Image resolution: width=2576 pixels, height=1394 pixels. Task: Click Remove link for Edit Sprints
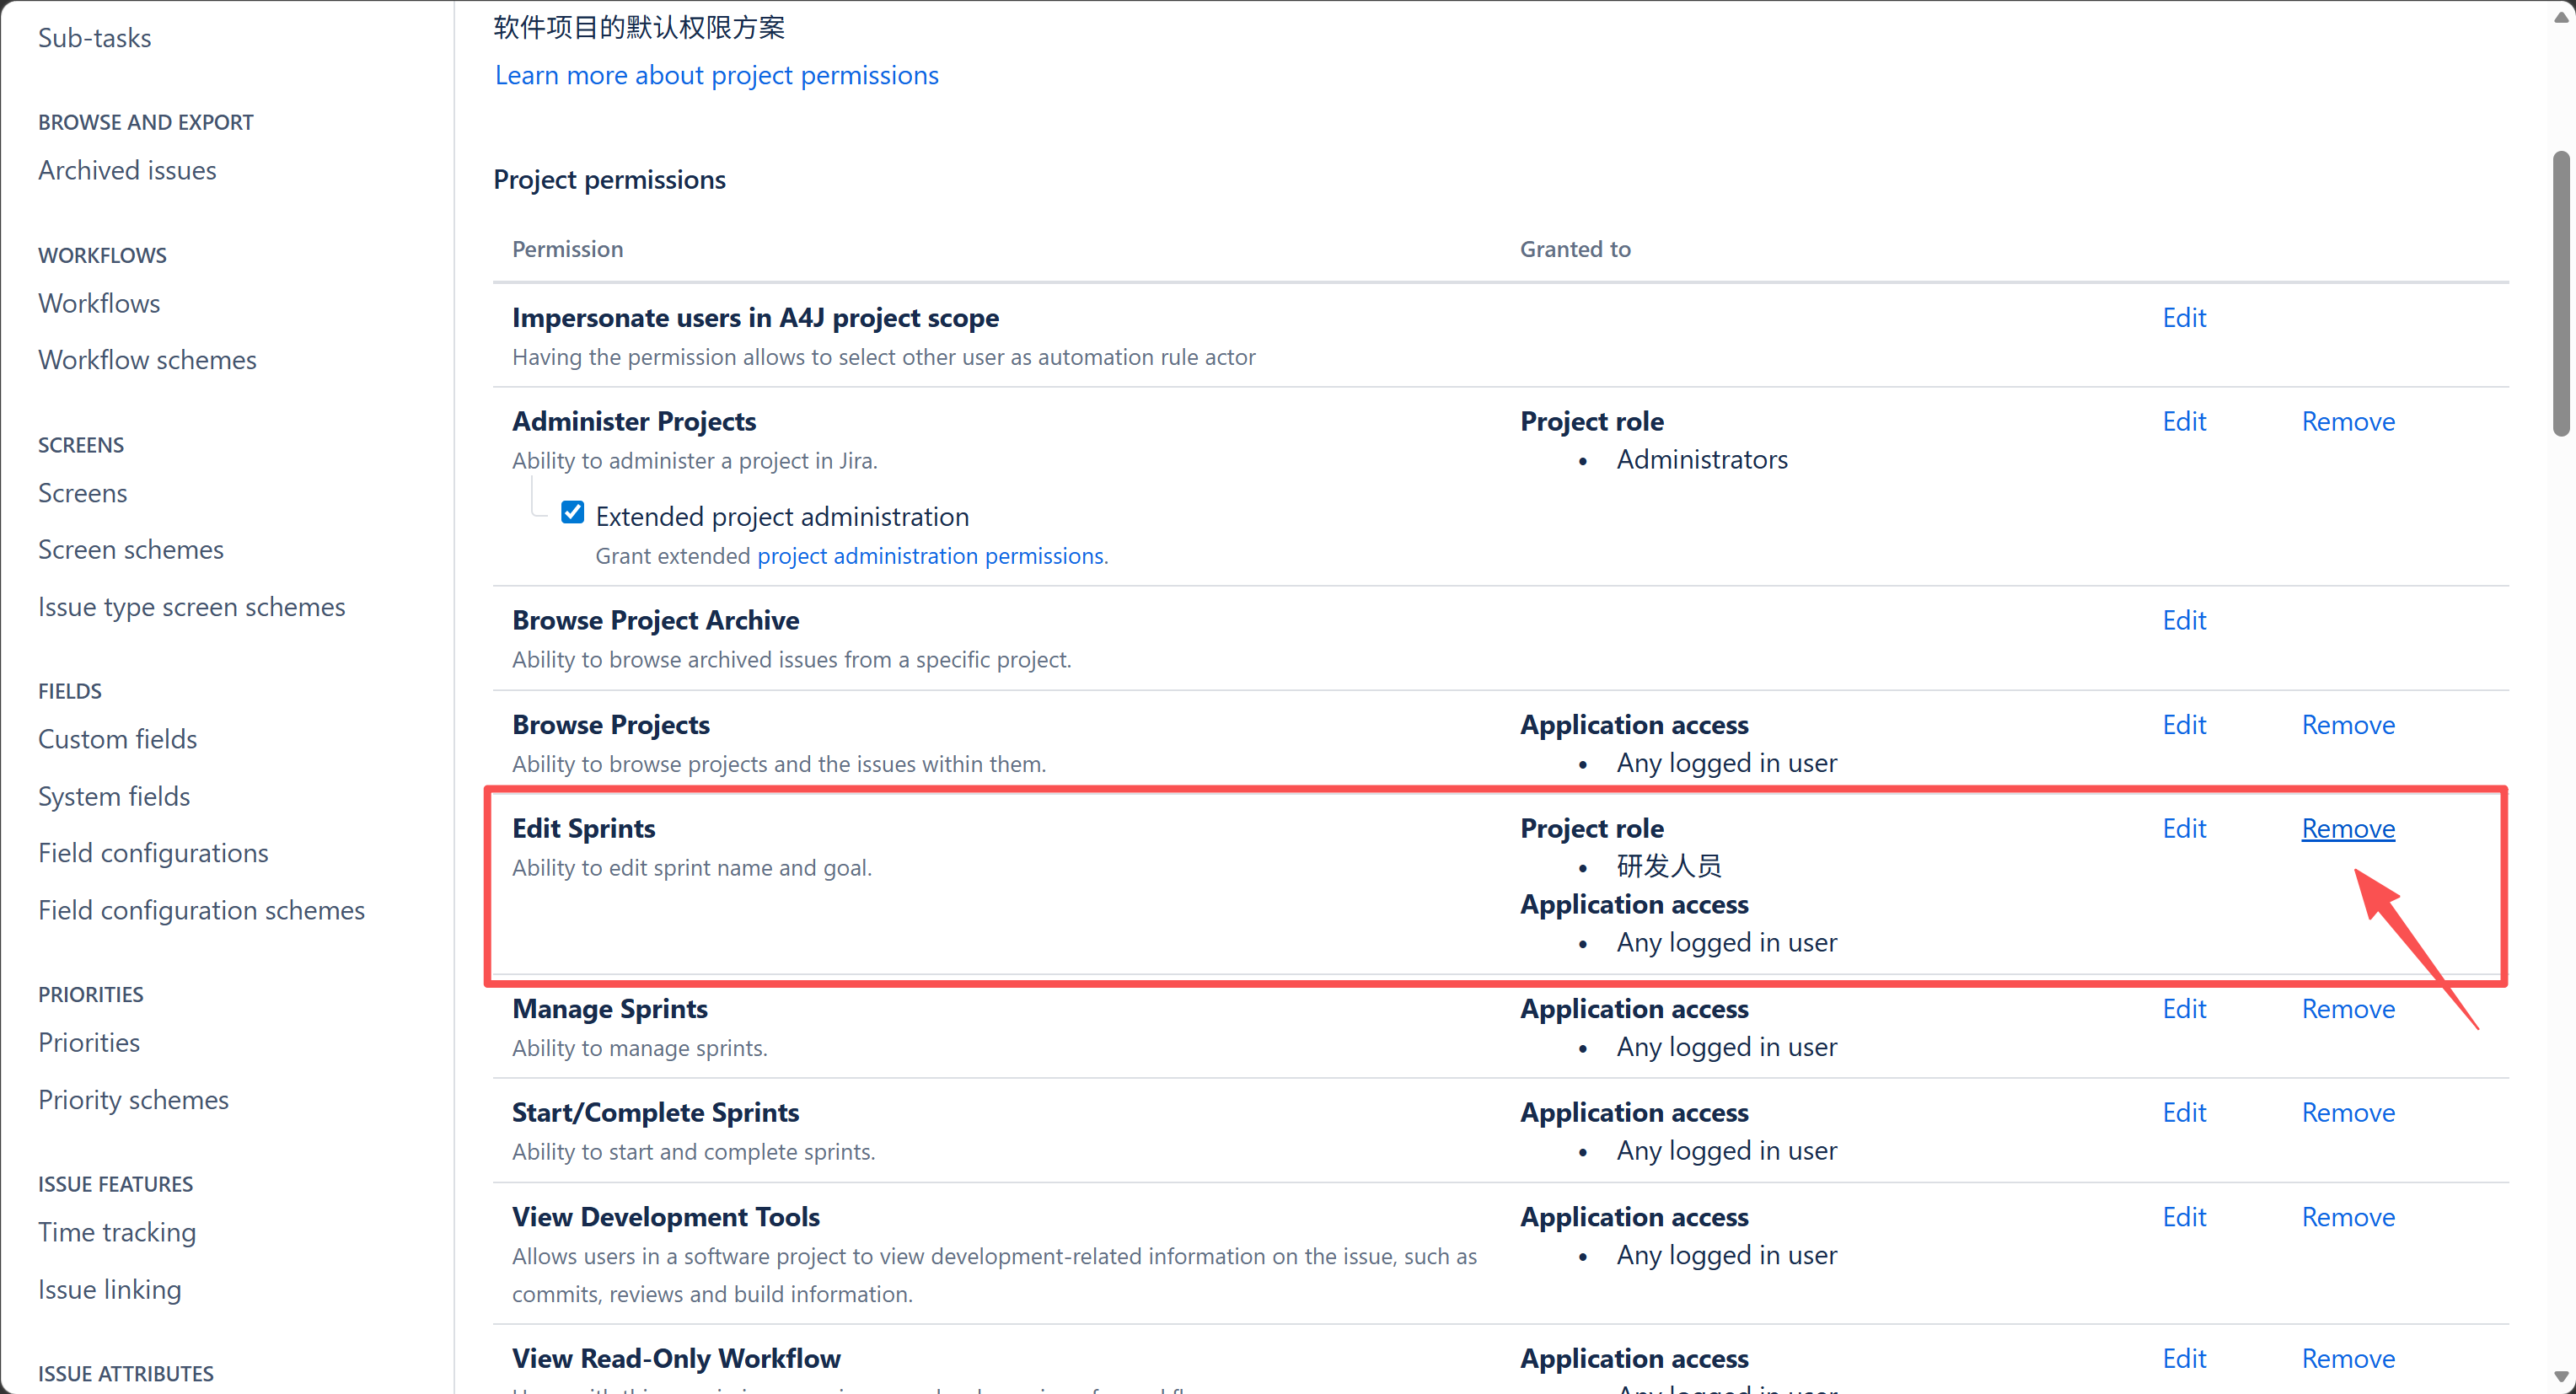(2348, 828)
